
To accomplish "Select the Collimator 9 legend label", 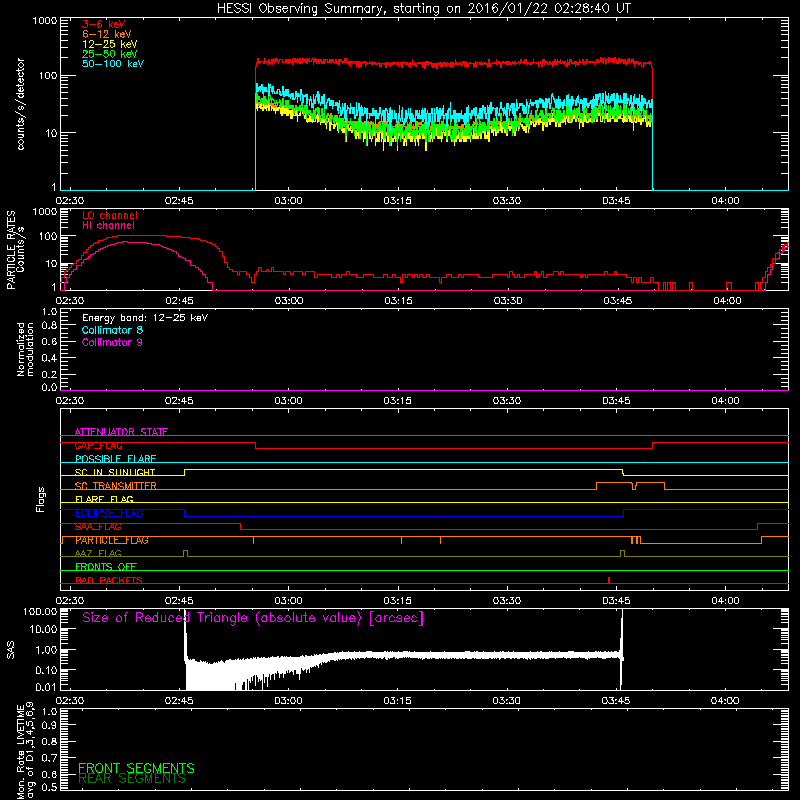I will pos(112,342).
